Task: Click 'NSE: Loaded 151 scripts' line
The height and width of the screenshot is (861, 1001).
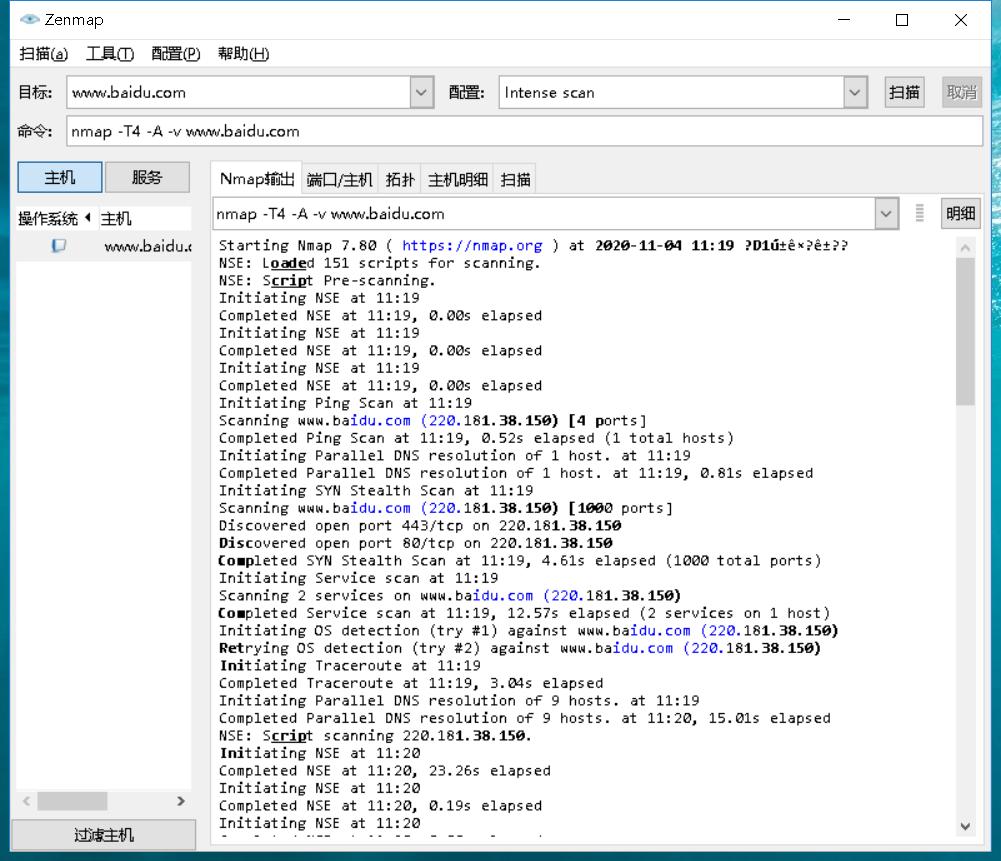Action: click(379, 263)
